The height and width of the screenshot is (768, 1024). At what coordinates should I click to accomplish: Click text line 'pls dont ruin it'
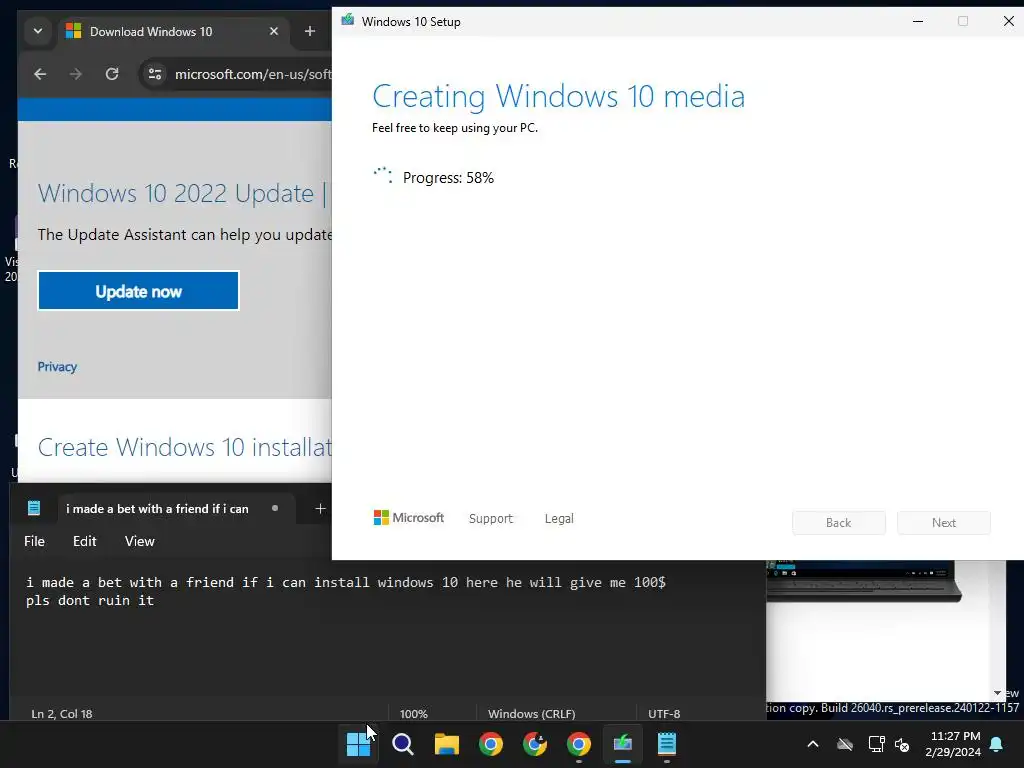tap(90, 600)
